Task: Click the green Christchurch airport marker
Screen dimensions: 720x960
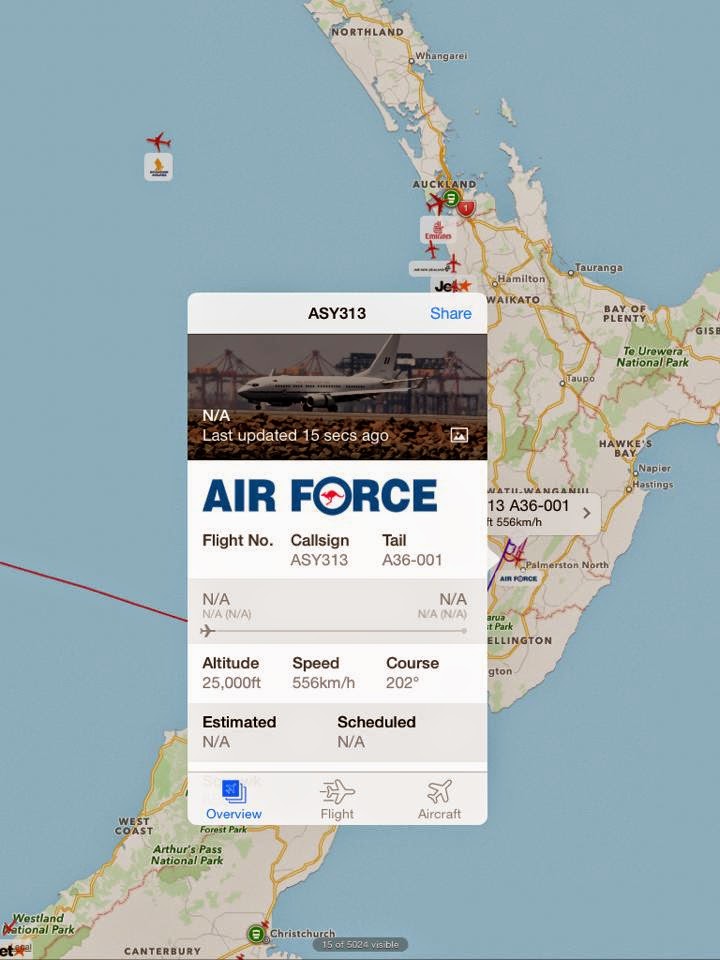Action: [257, 934]
